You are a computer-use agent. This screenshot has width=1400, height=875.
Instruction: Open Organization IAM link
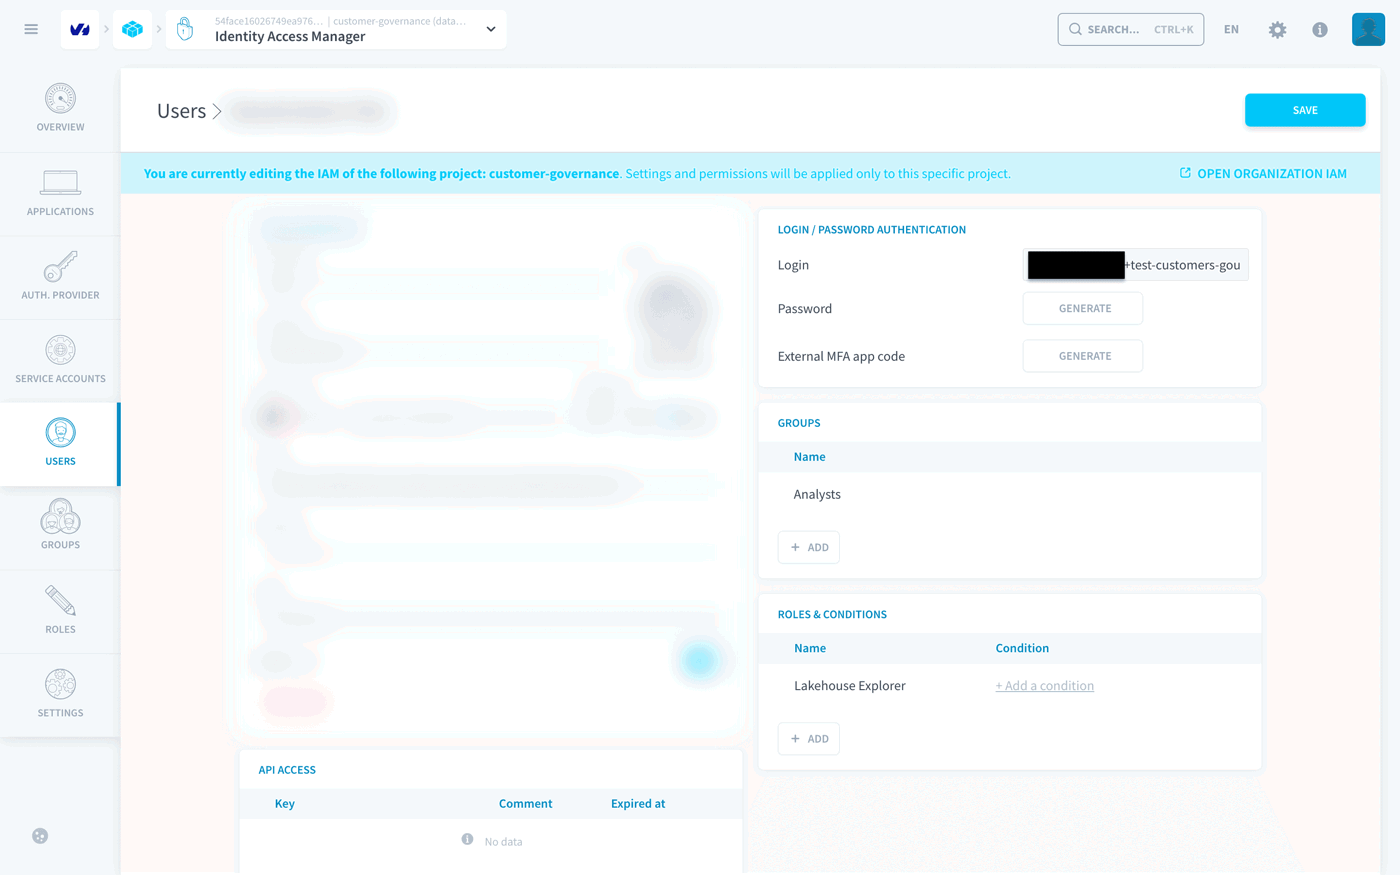[1263, 173]
